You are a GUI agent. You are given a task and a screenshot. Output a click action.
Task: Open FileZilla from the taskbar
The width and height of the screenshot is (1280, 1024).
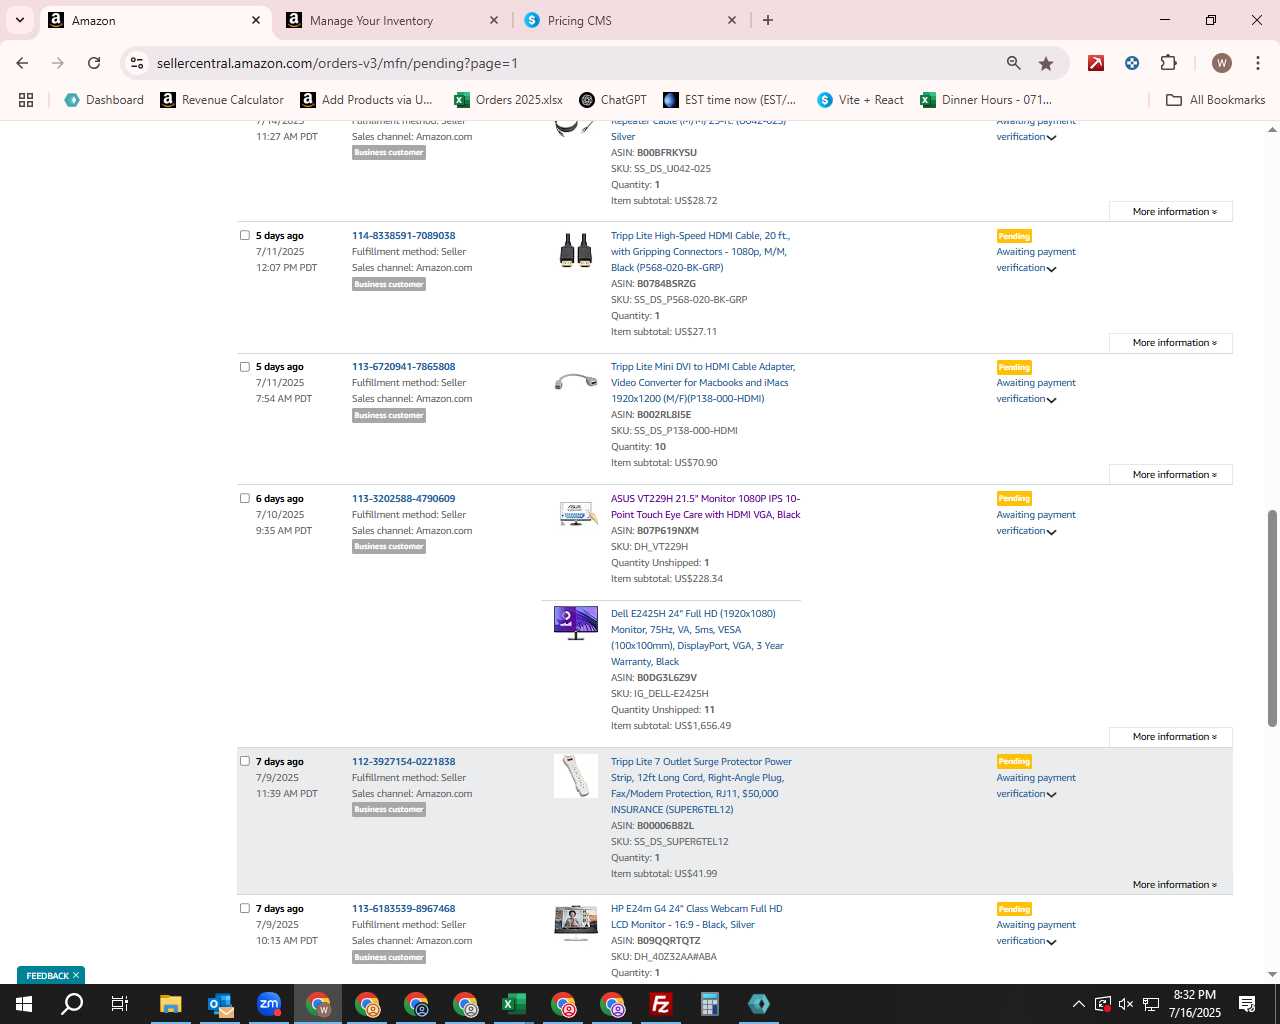click(x=661, y=1004)
